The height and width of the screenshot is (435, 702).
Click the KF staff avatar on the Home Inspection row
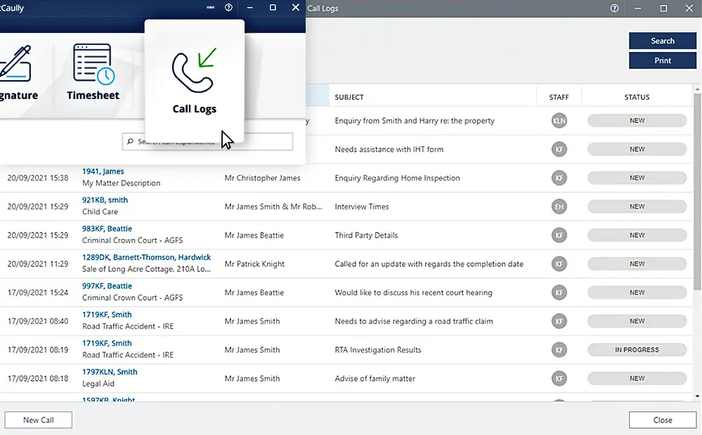[559, 178]
